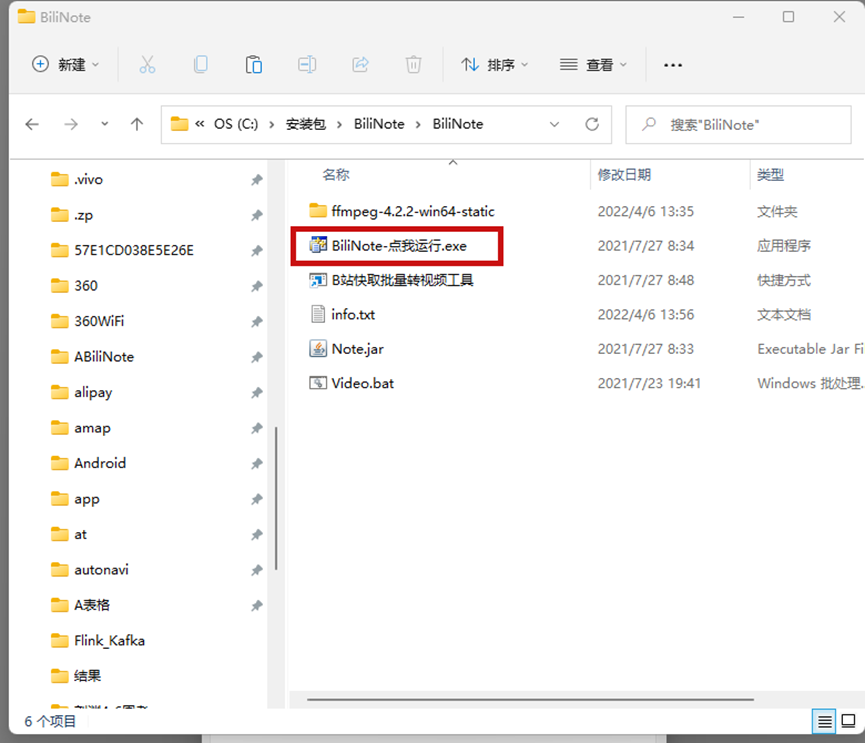Click Executable Jar type of Note.jar
The width and height of the screenshot is (865, 743).
point(810,349)
